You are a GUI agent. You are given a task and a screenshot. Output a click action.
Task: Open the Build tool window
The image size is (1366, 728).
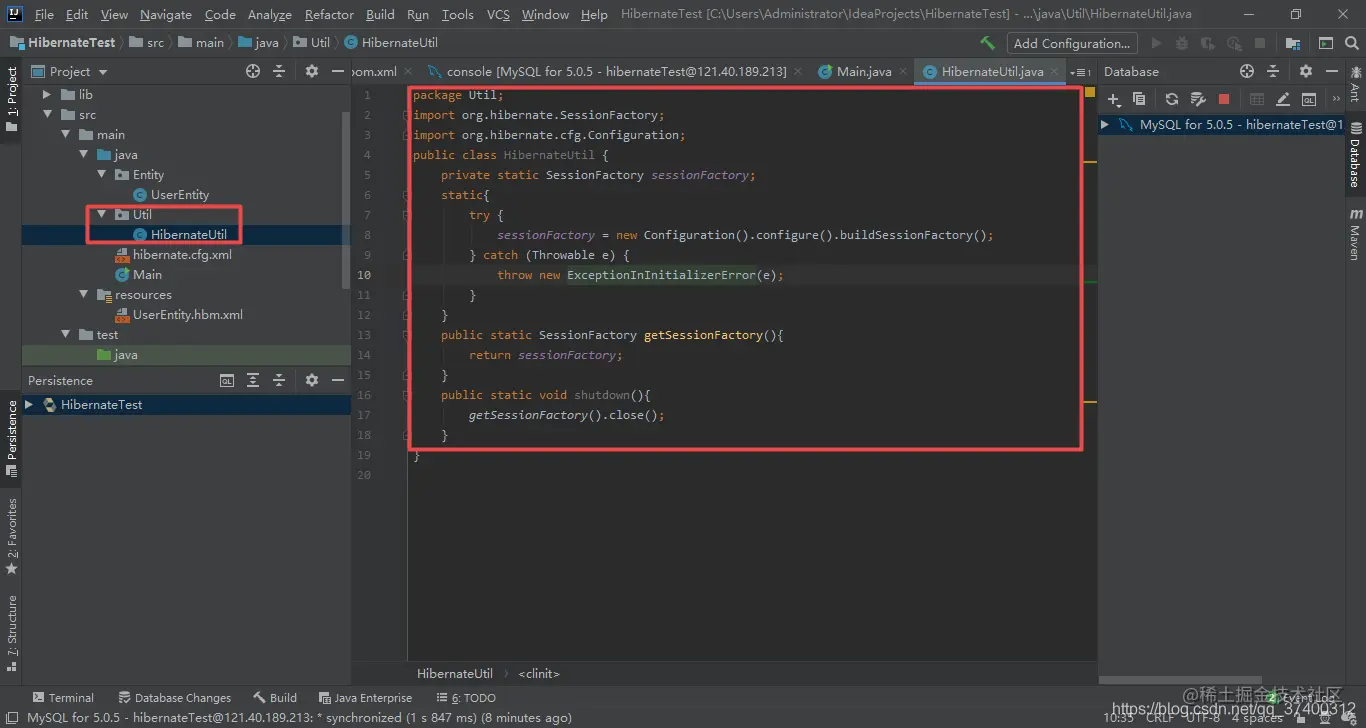[x=276, y=698]
